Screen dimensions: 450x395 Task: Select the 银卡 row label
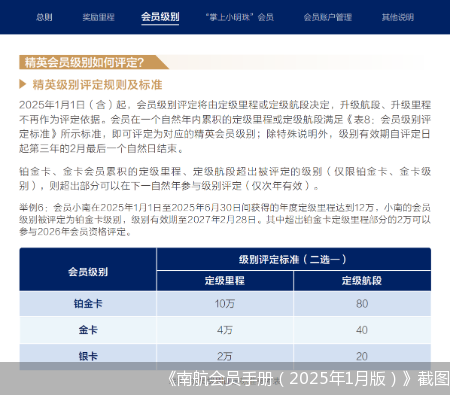click(x=88, y=356)
